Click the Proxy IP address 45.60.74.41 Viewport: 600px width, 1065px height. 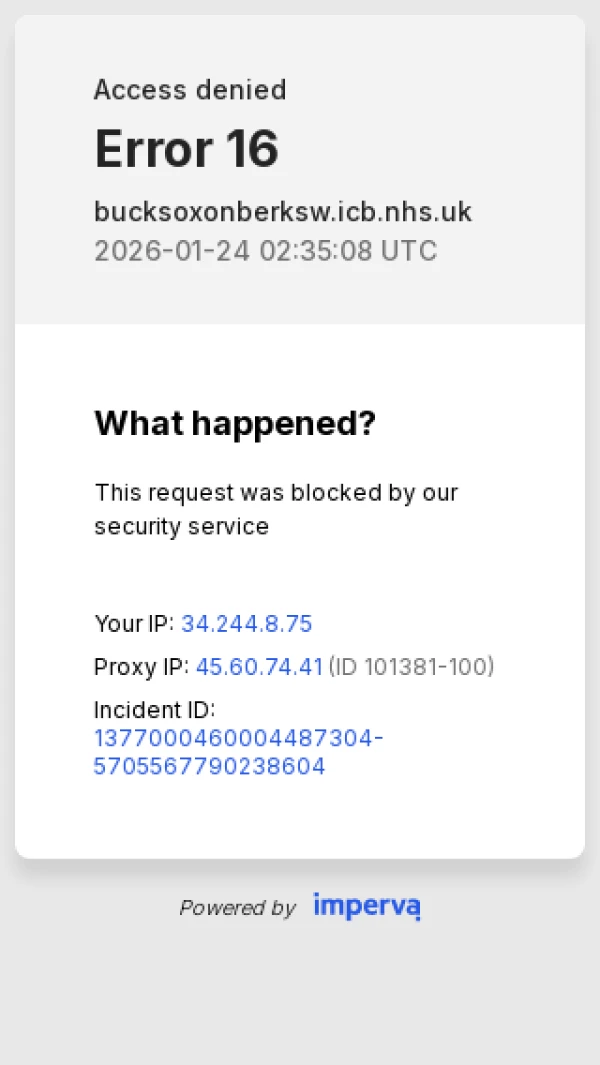coord(259,667)
